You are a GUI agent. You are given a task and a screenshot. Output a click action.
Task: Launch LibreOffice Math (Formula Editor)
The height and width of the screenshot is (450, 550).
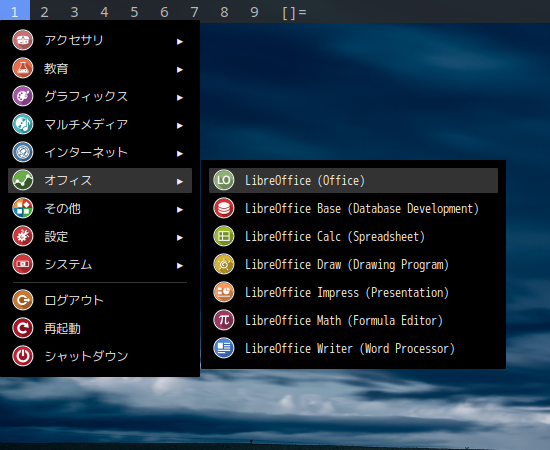click(x=353, y=320)
